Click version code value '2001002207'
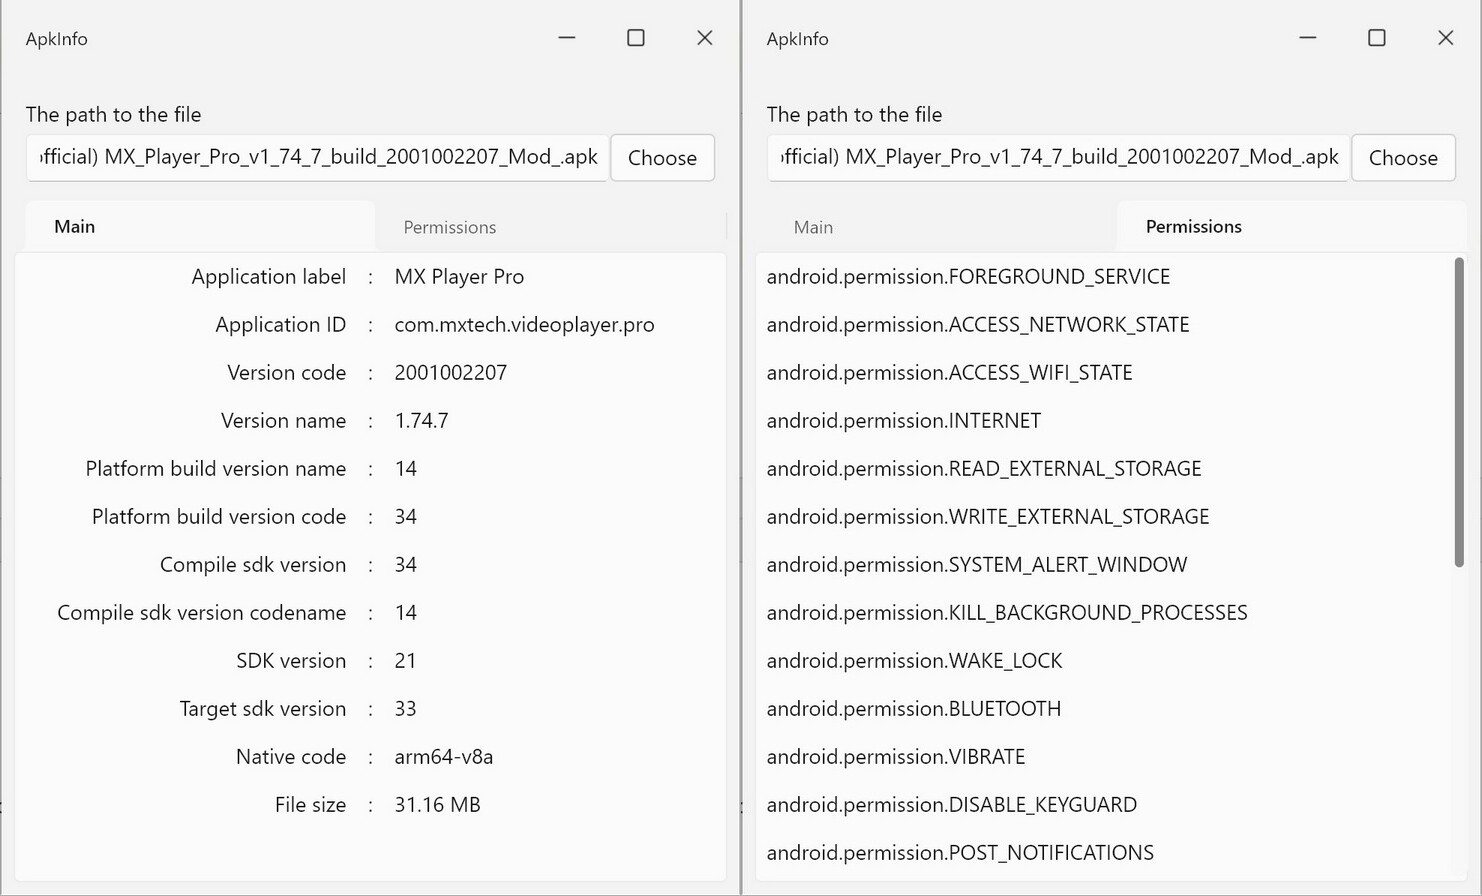 (x=451, y=373)
